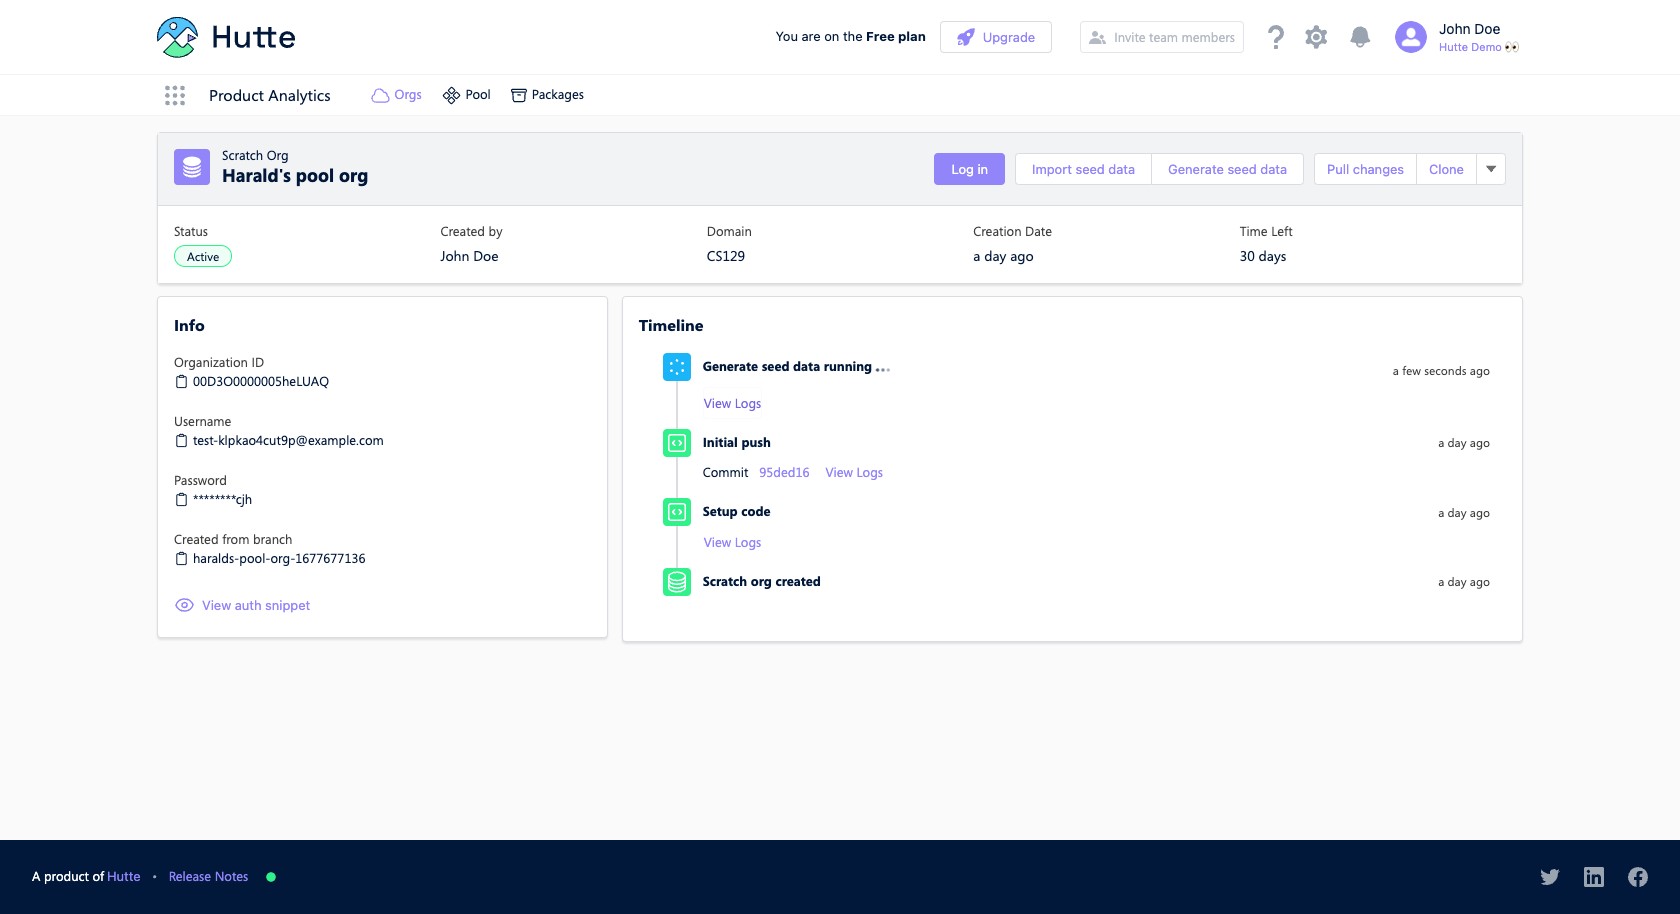Click the Clone button
The height and width of the screenshot is (914, 1680).
[1446, 169]
